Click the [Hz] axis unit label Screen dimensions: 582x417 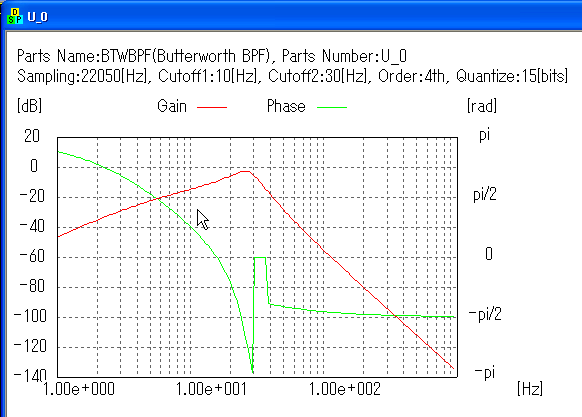click(x=530, y=389)
